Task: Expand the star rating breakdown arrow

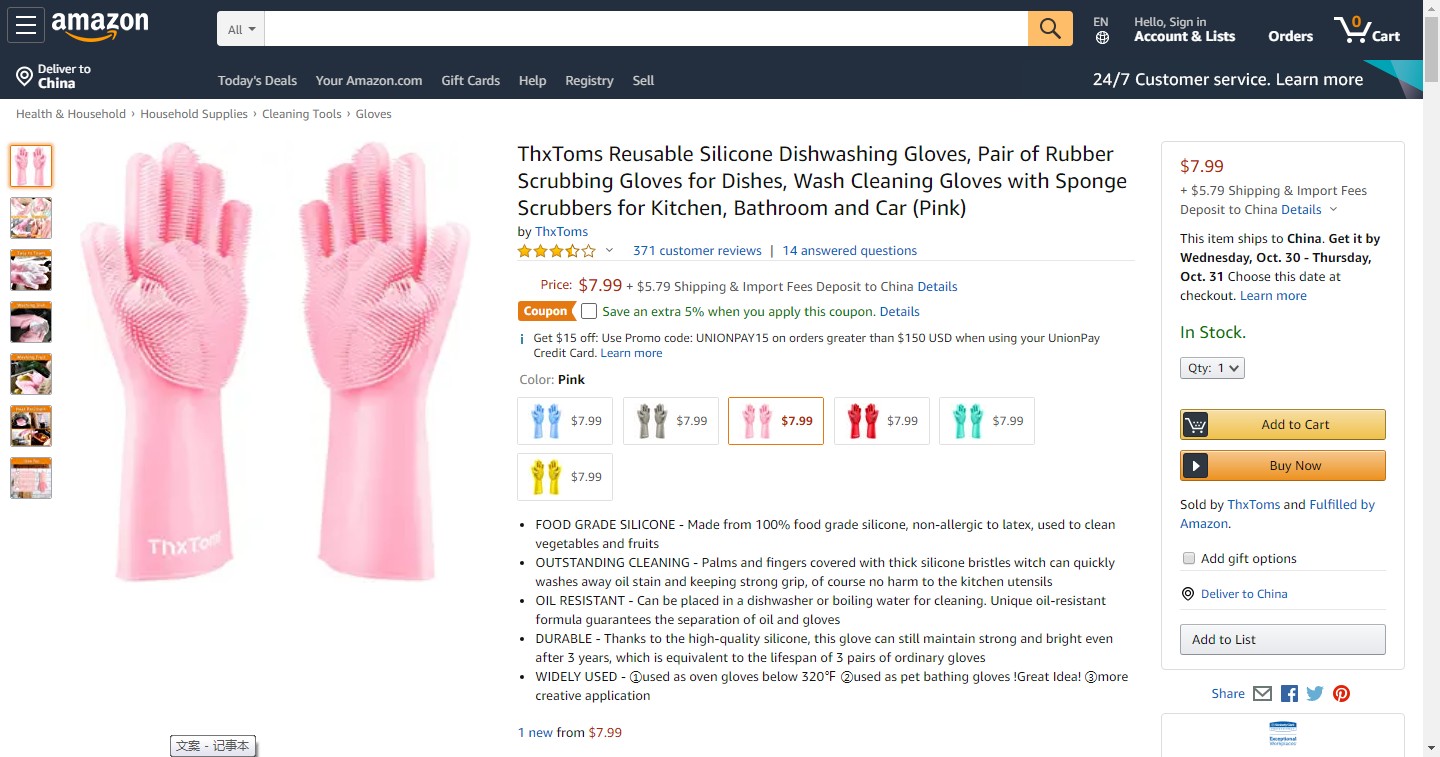Action: [x=609, y=251]
